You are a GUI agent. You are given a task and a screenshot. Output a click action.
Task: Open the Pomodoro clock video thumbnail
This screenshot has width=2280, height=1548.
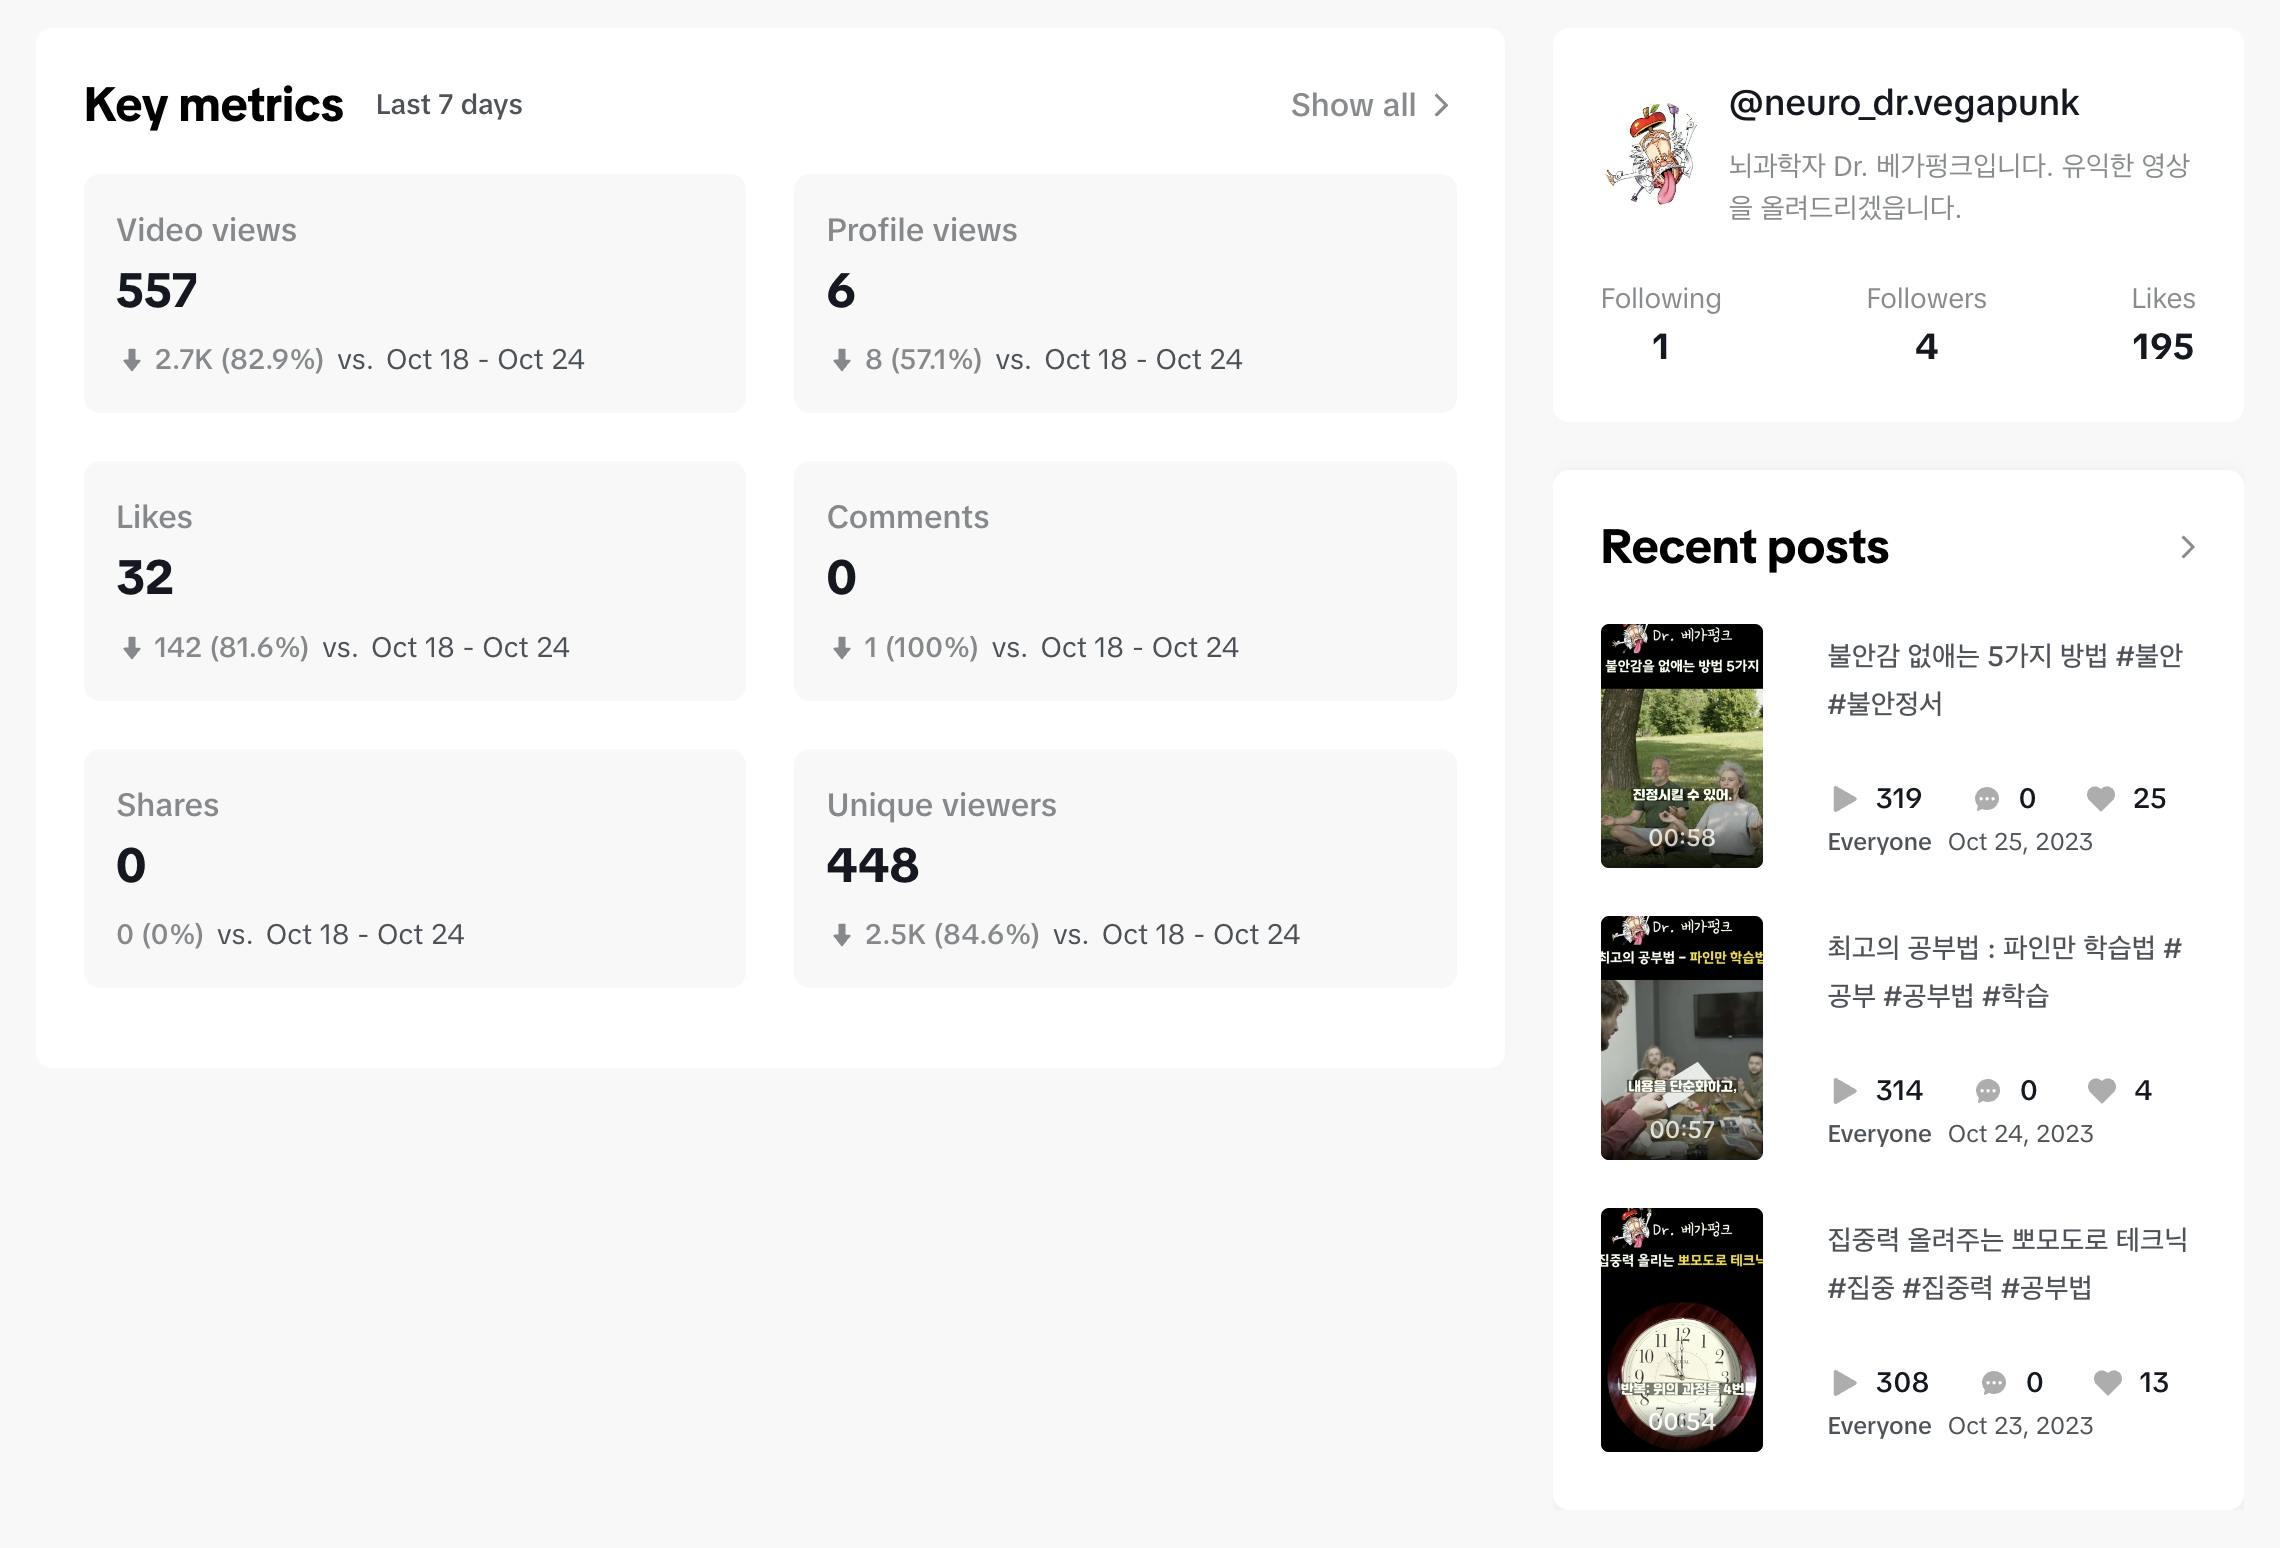1681,1330
